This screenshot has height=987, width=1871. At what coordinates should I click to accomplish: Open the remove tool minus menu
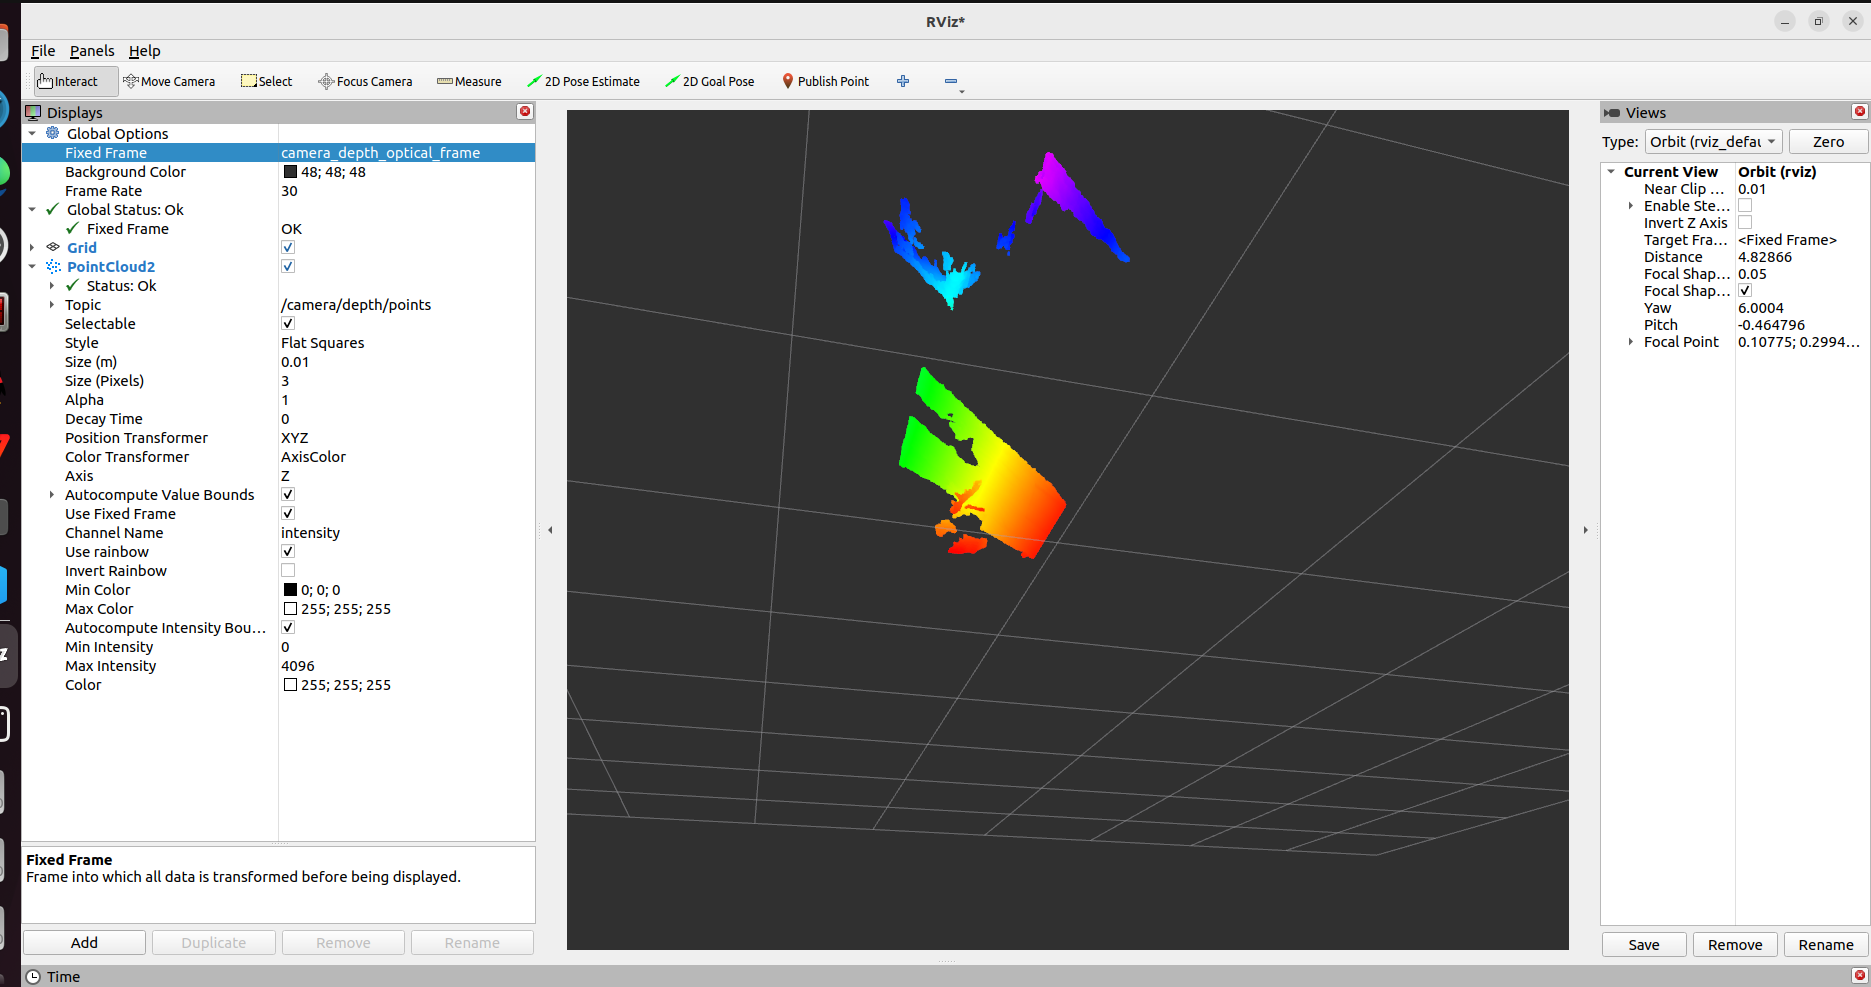click(x=953, y=82)
